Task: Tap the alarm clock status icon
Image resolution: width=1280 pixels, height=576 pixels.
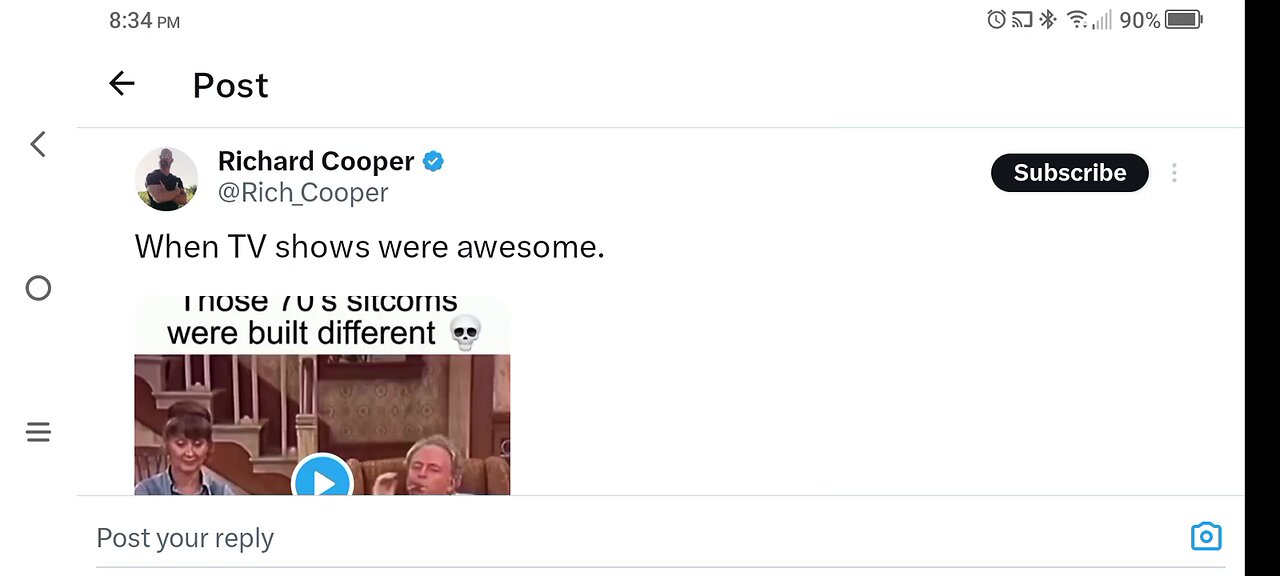Action: [x=996, y=20]
